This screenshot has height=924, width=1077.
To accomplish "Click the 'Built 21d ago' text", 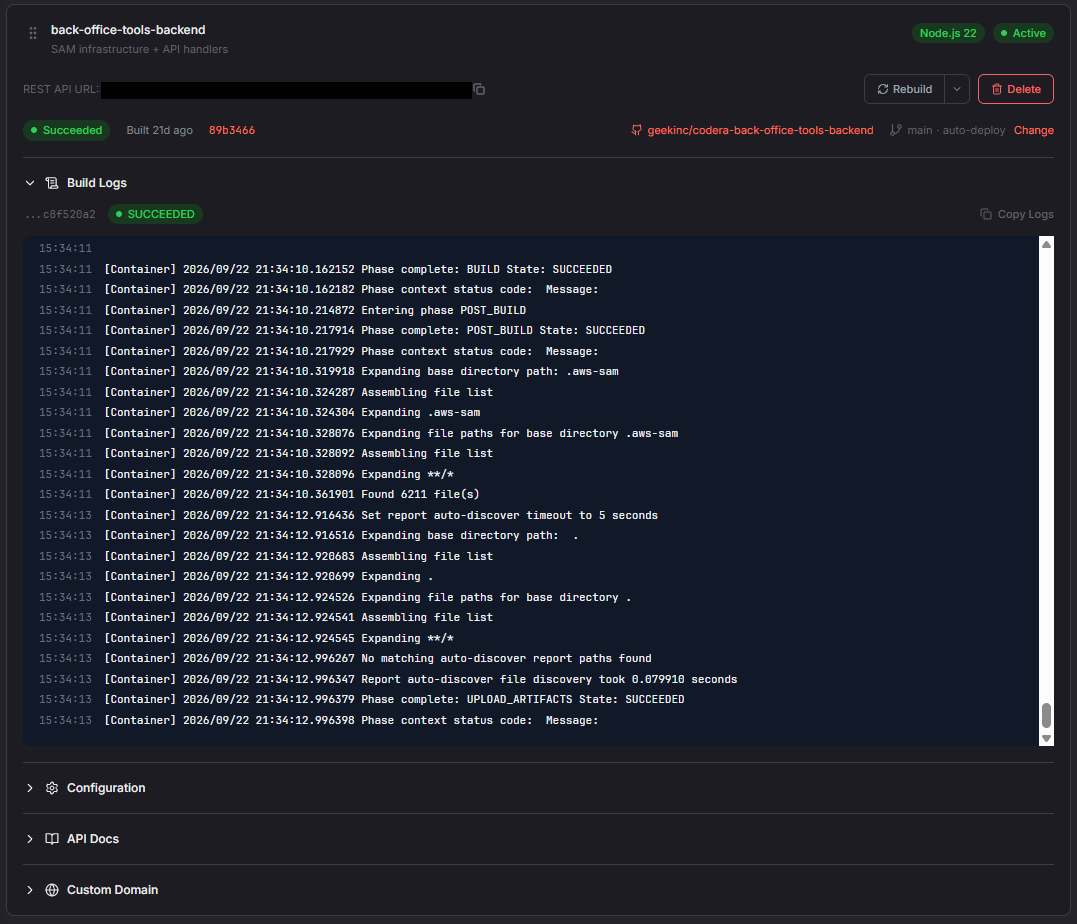I will point(159,131).
